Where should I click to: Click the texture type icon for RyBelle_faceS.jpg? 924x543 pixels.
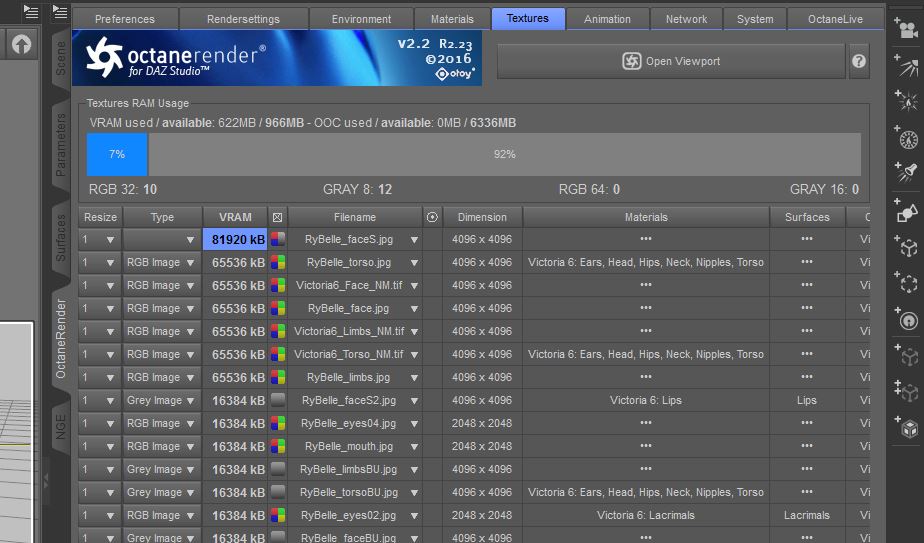click(278, 239)
